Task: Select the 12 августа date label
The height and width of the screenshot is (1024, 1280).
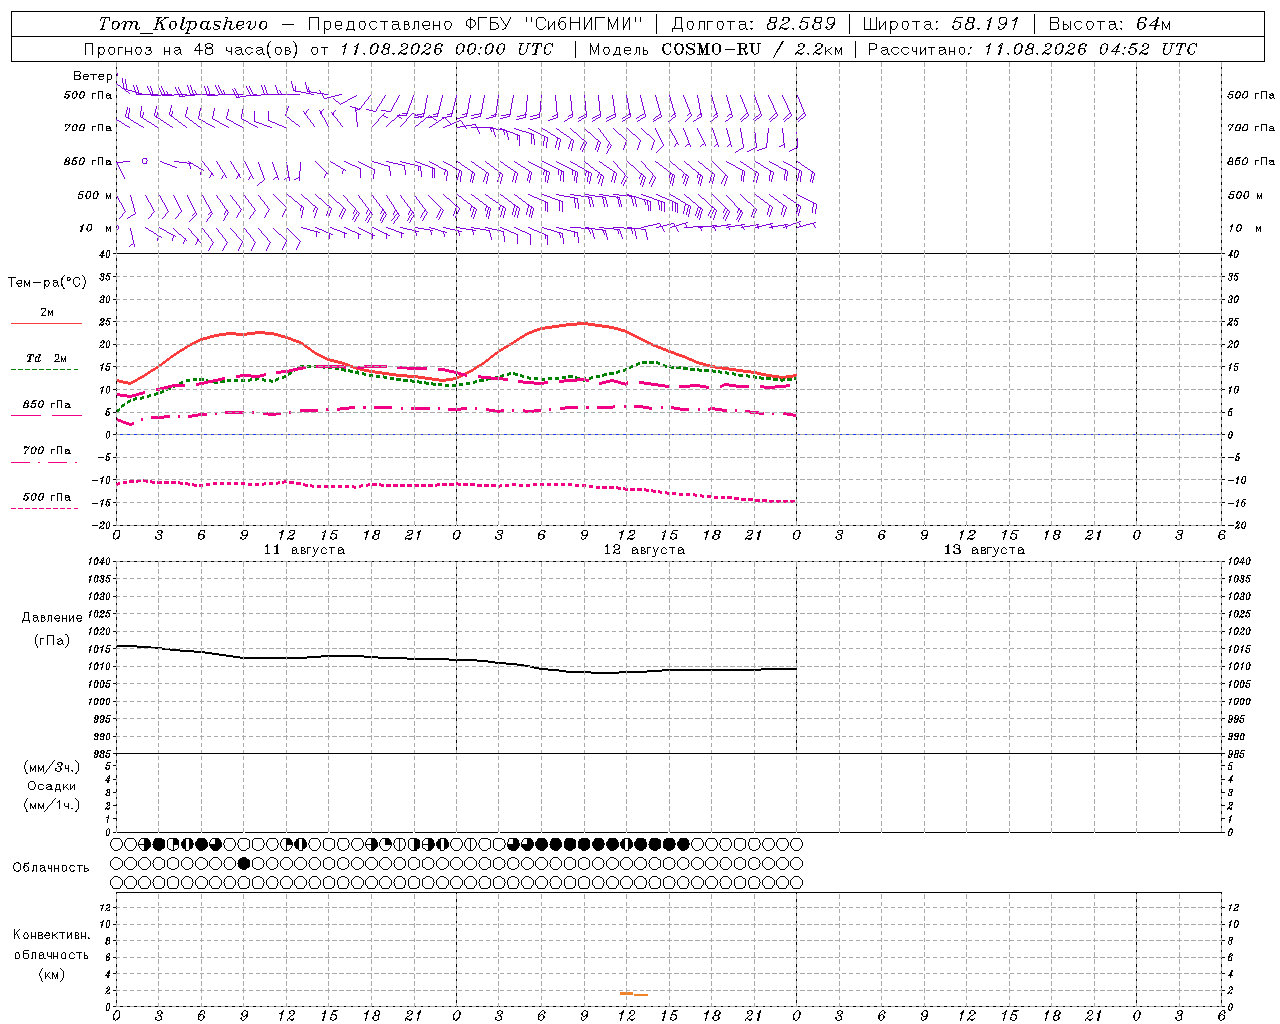Action: click(644, 550)
